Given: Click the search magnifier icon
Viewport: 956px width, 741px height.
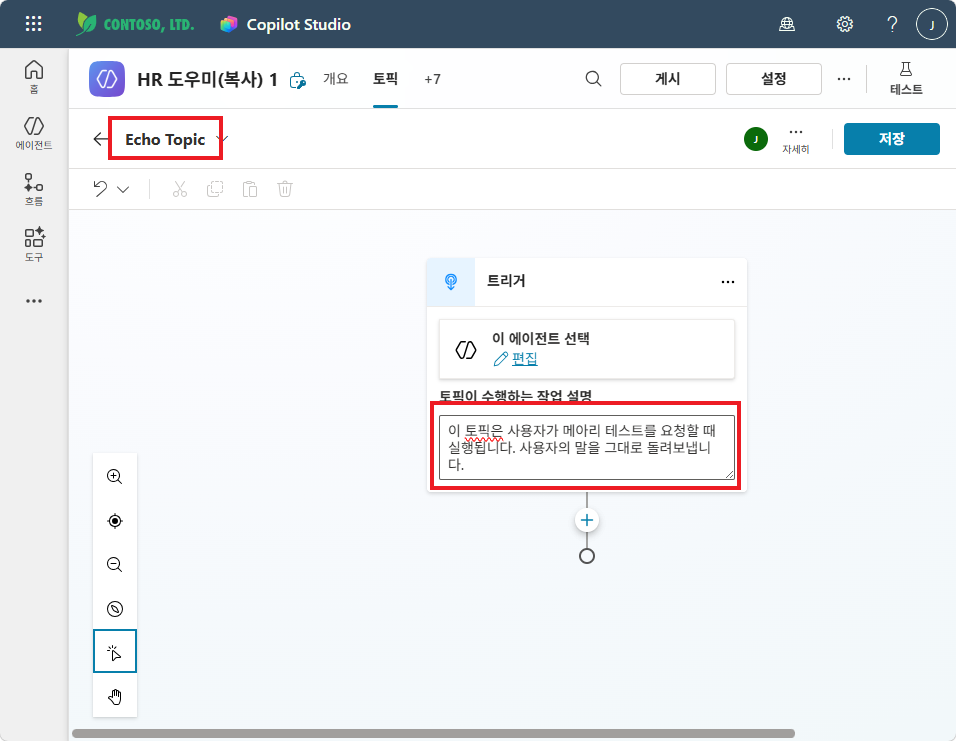Looking at the screenshot, I should coord(593,79).
